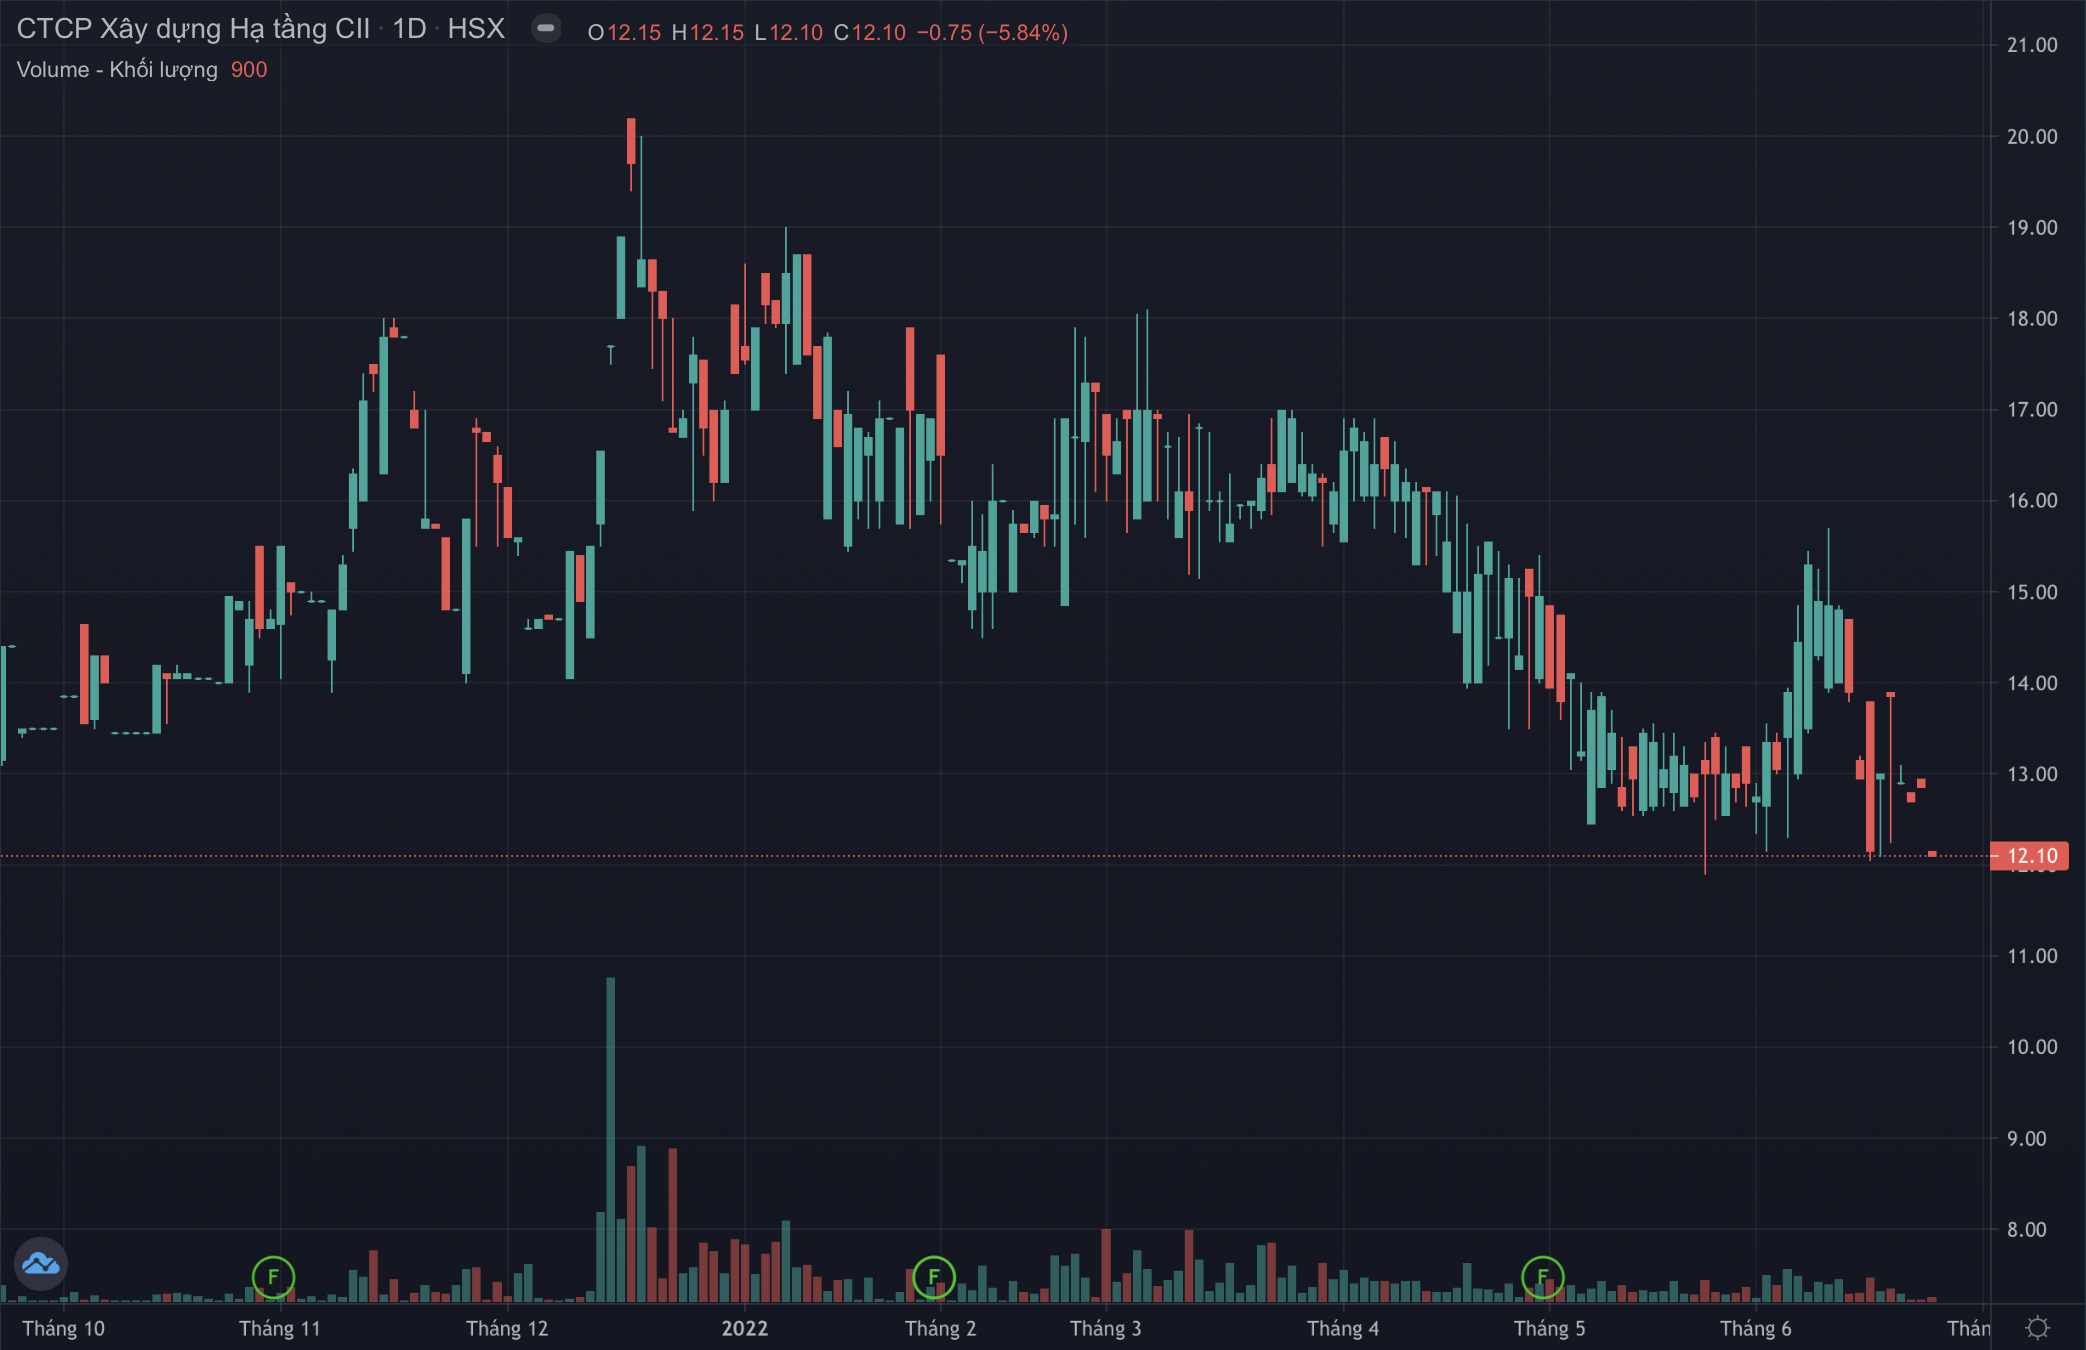Click the volume value 900
Image resolution: width=2086 pixels, height=1350 pixels.
[249, 70]
